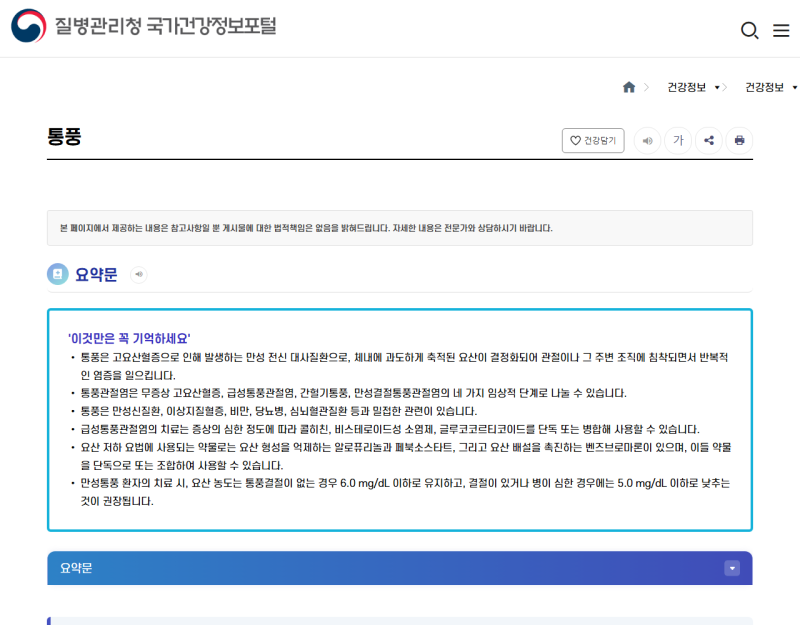Screen dimensions: 800x625
Task: Open the search magnifier icon
Action: (749, 30)
